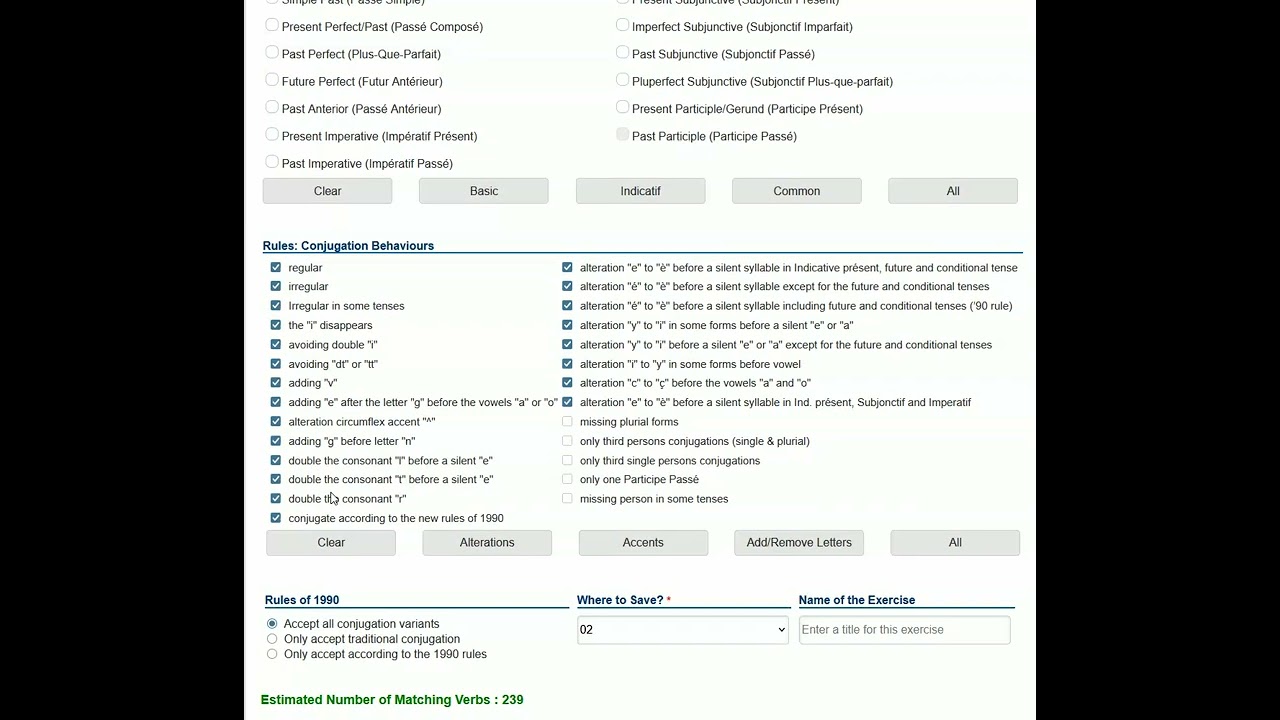The height and width of the screenshot is (720, 1280).
Task: Click the 'Basic' tense preset button
Action: coord(484,191)
